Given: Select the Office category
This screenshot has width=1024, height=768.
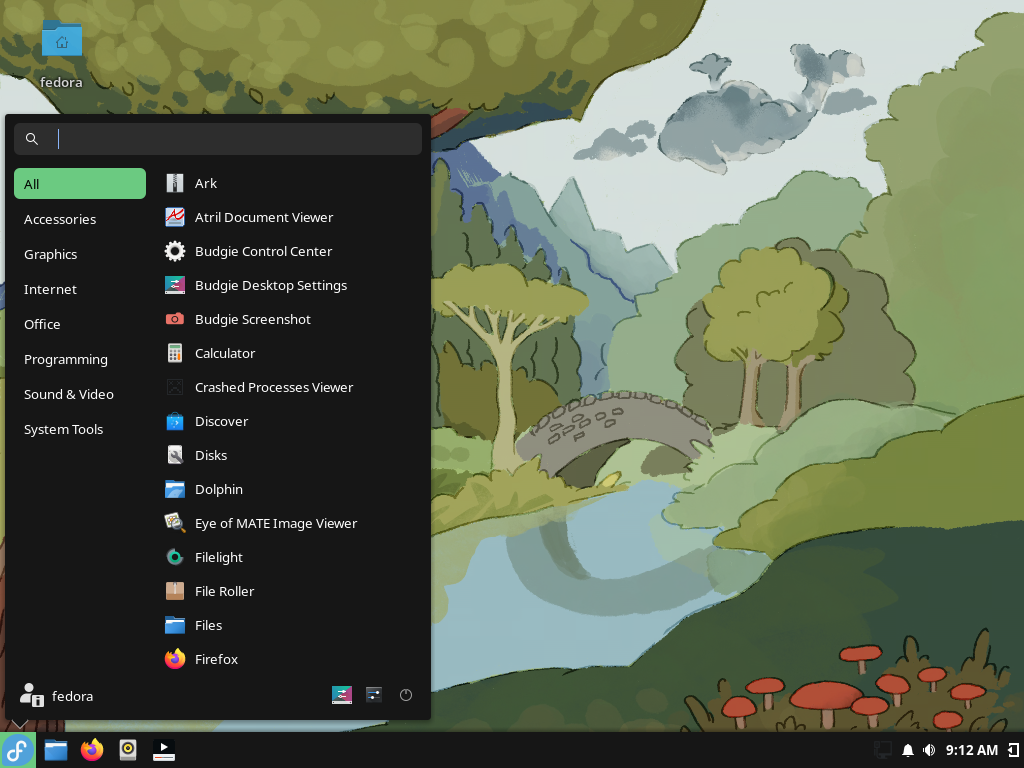Looking at the screenshot, I should [80, 324].
